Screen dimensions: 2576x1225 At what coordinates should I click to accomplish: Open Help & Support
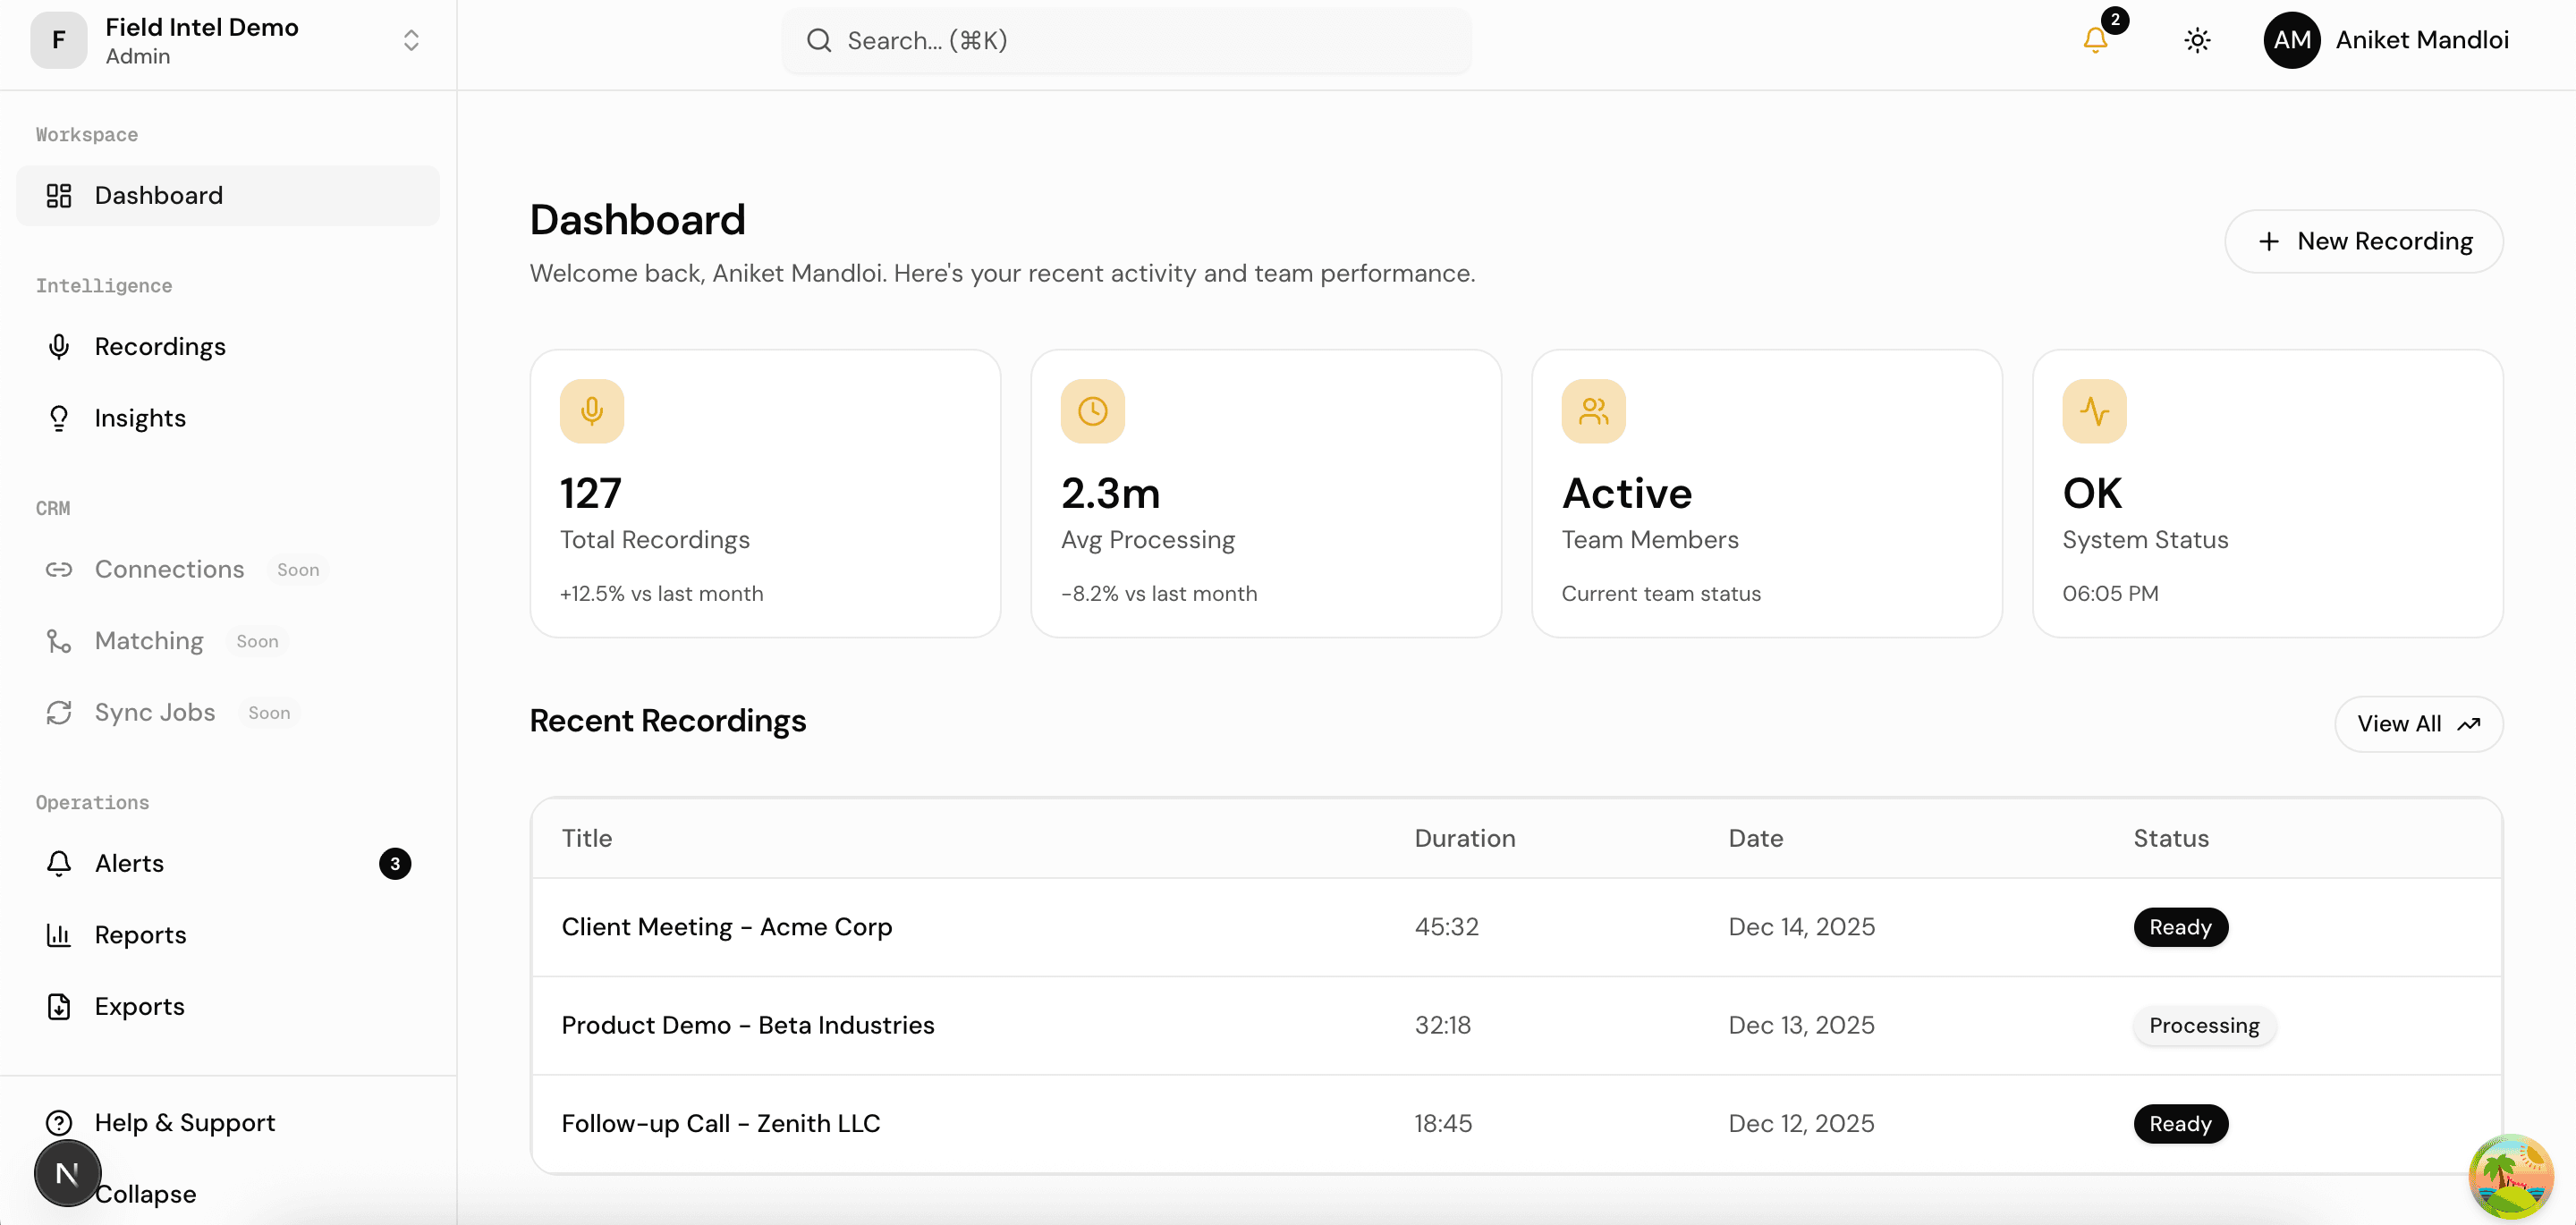click(x=228, y=1122)
